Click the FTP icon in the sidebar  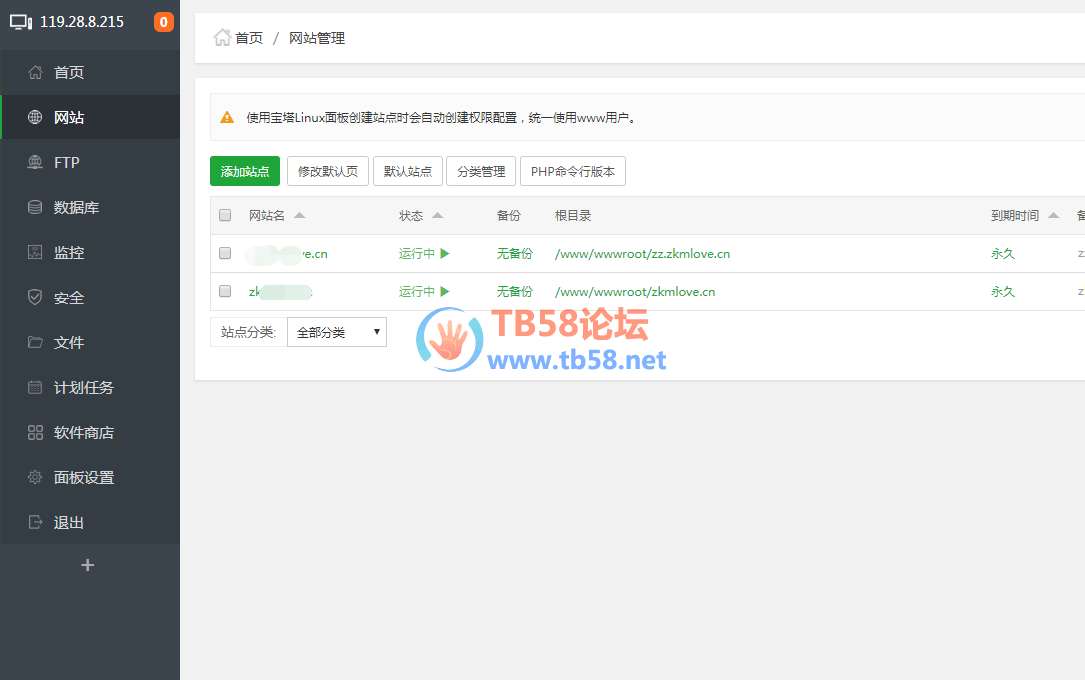tap(36, 162)
